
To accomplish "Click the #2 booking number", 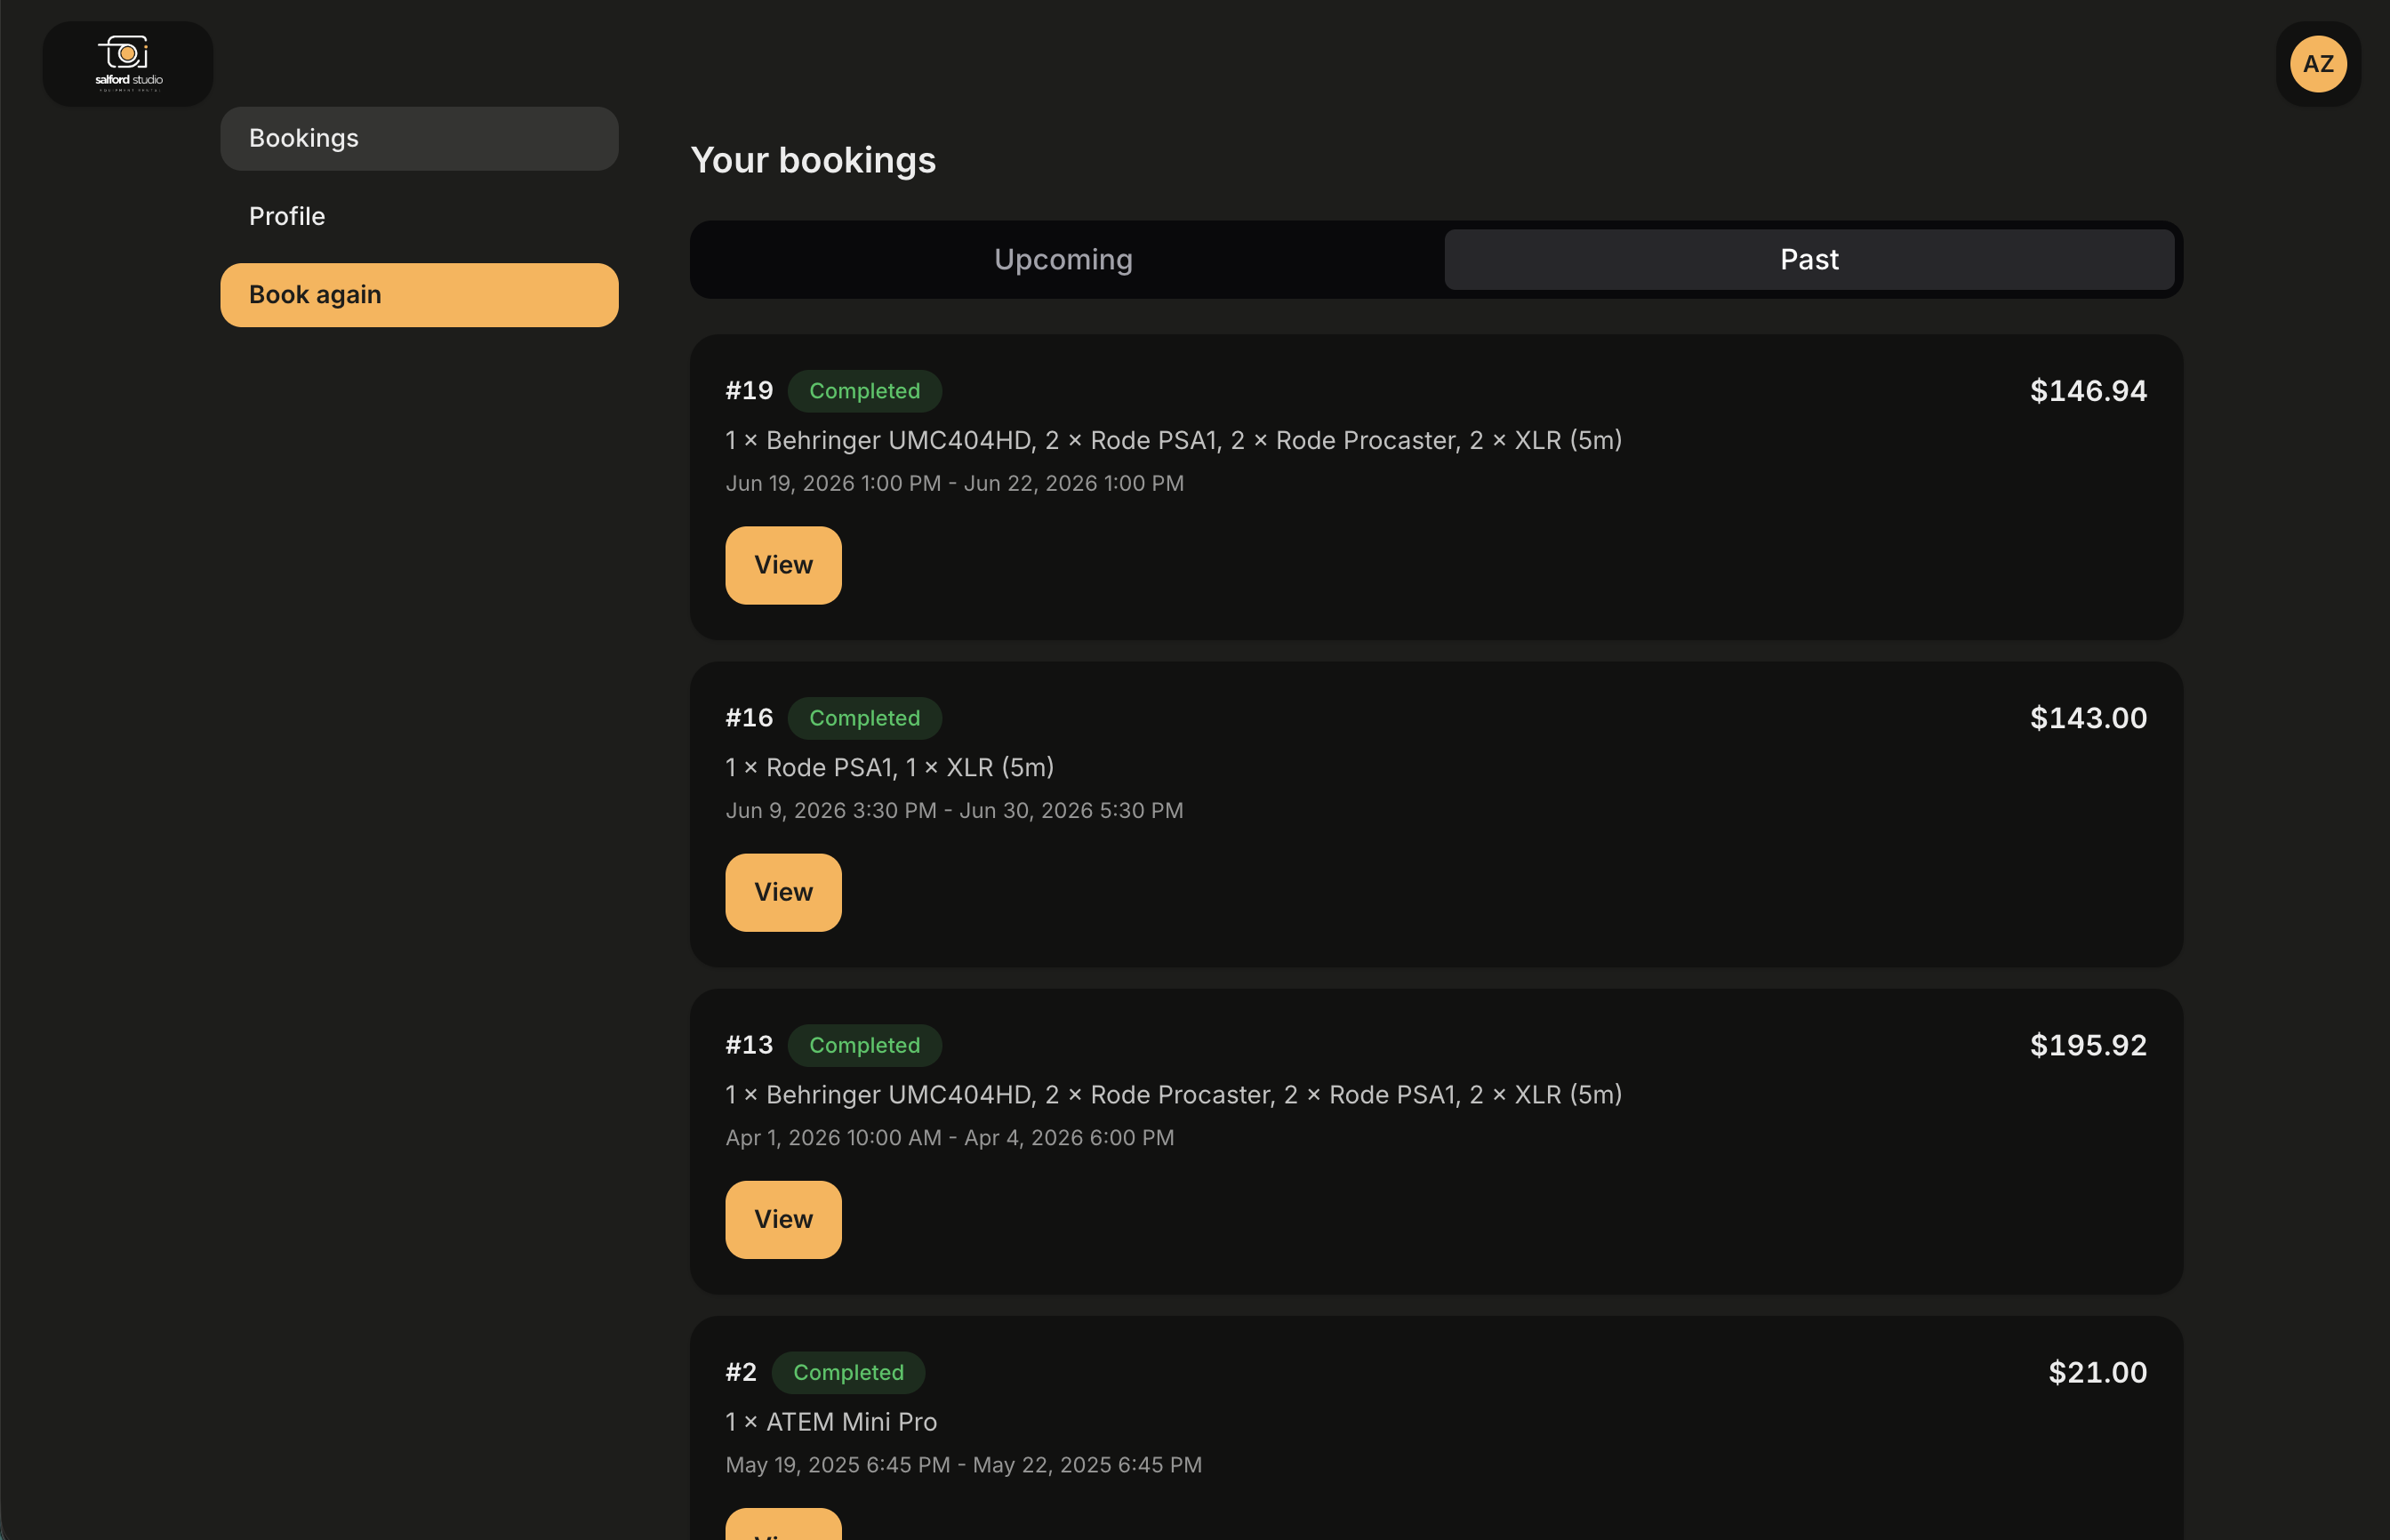I will (741, 1372).
